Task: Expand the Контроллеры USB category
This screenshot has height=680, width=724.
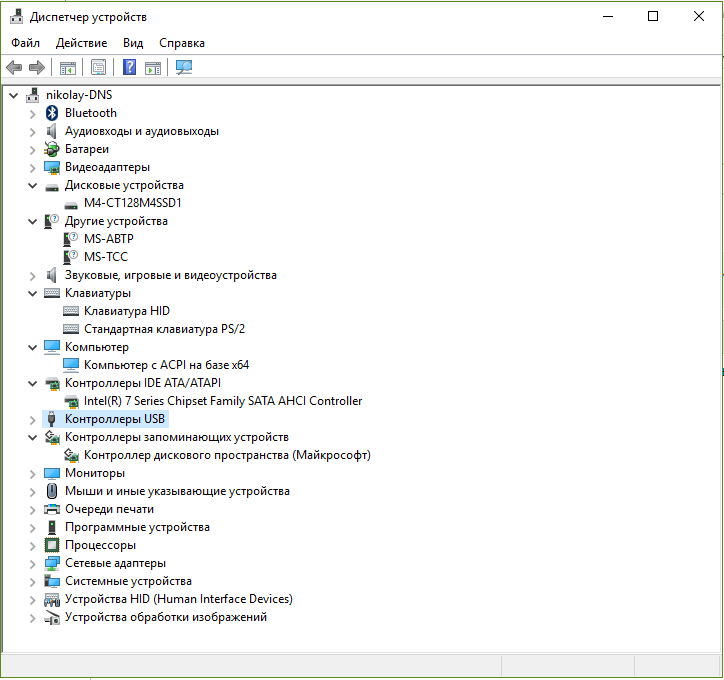Action: [32, 420]
